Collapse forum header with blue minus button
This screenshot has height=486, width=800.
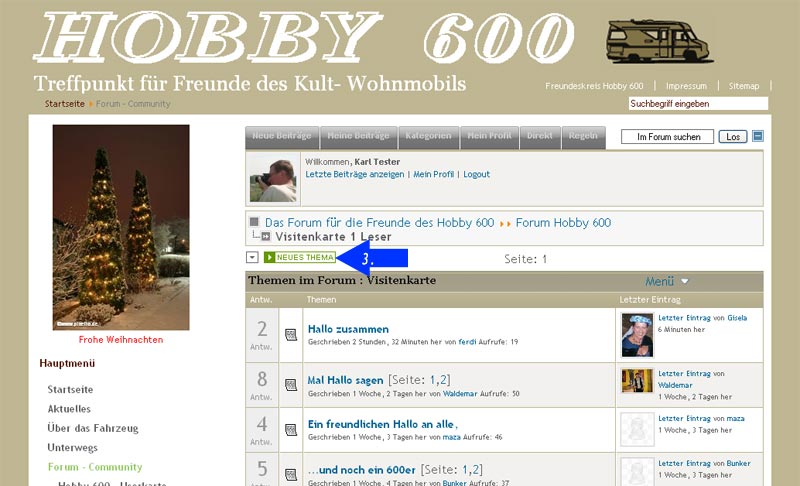pyautogui.click(x=758, y=136)
